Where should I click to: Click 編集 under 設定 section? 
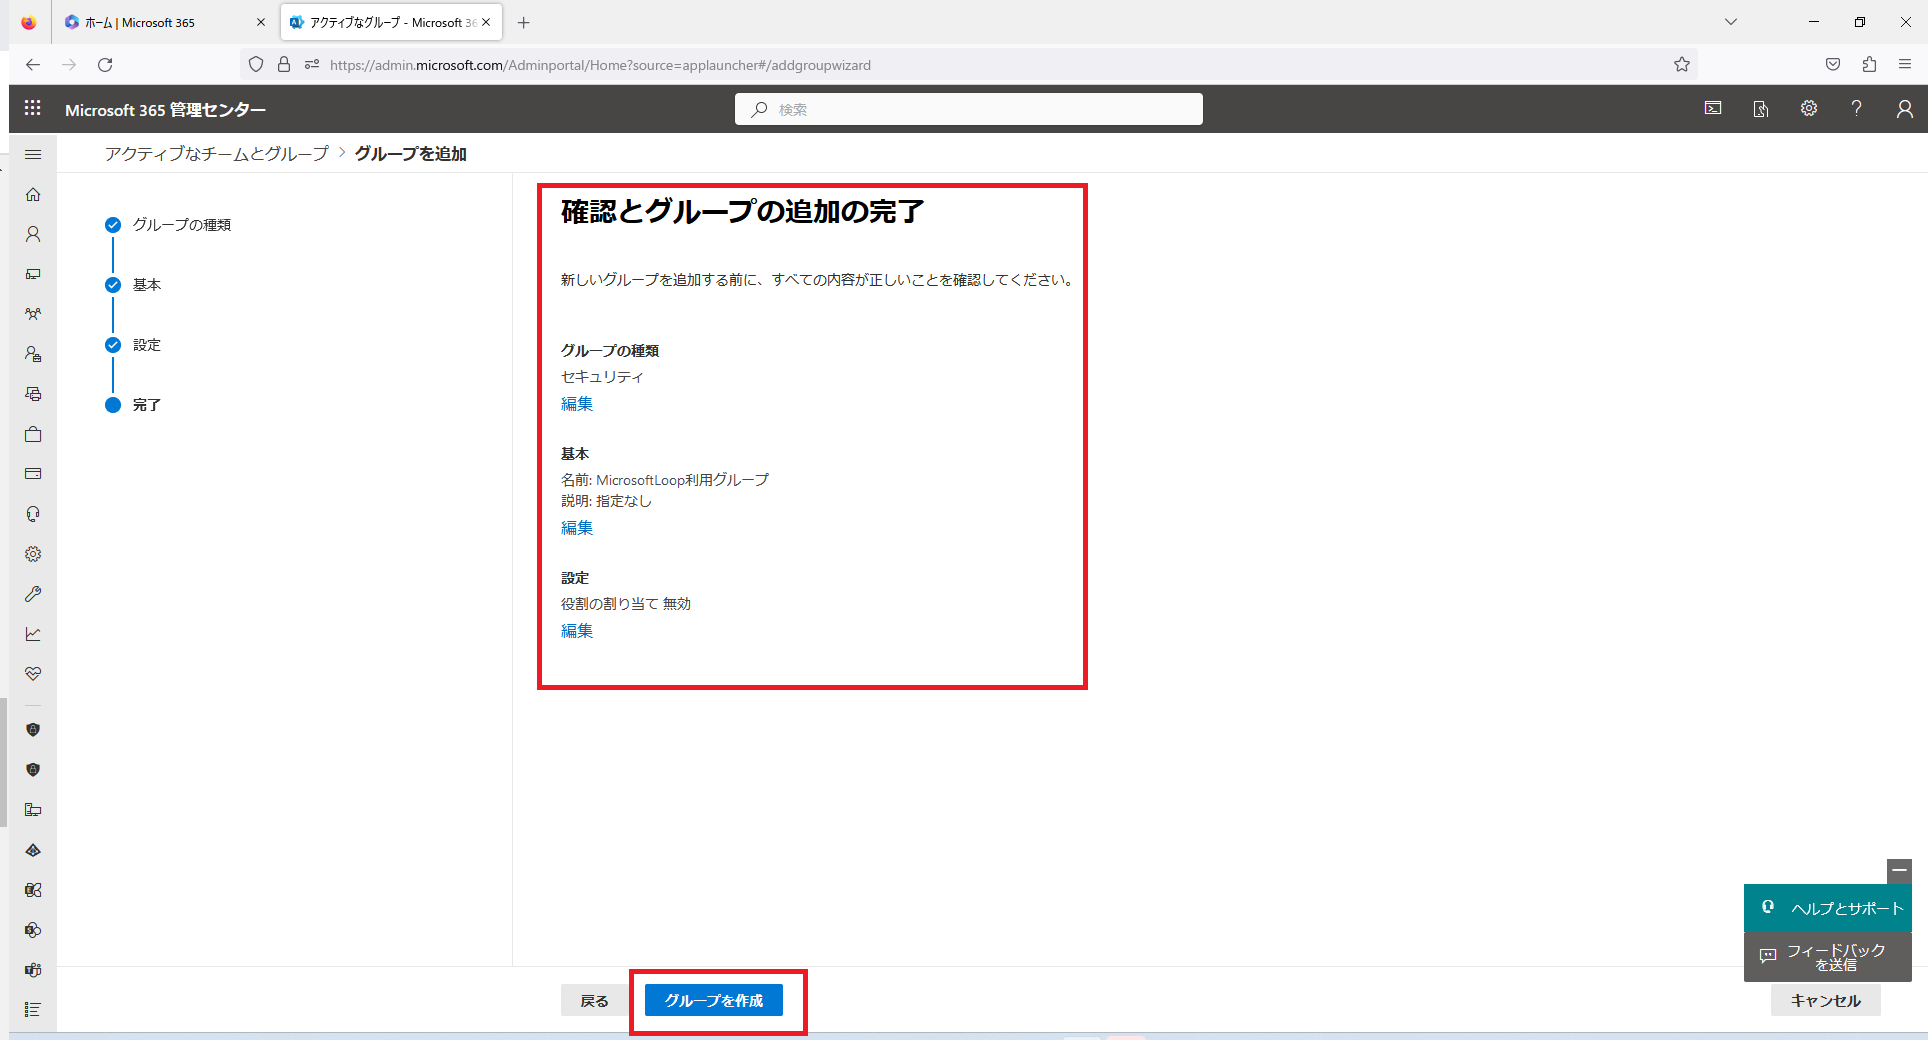coord(577,631)
